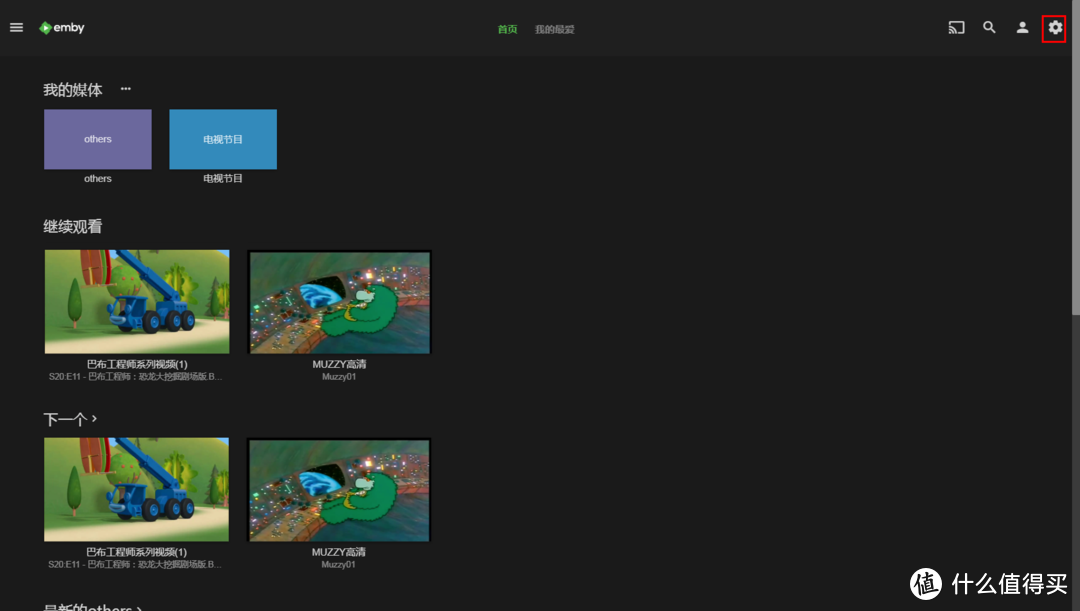The height and width of the screenshot is (611, 1080).
Task: Resume 巴布工程师 thumbnail in 继续观看
Action: (x=137, y=302)
